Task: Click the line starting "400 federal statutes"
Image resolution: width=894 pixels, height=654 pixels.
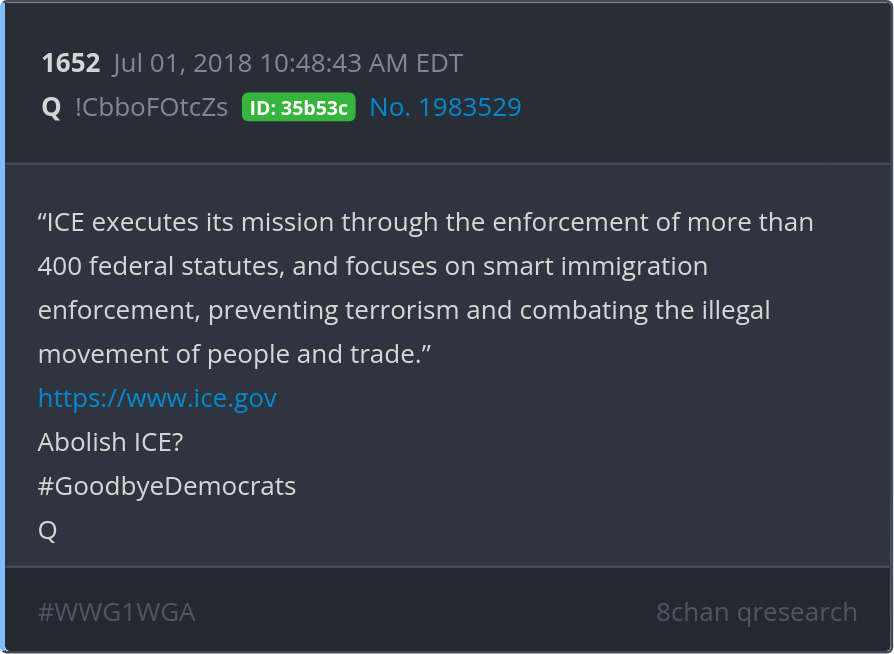Action: point(372,266)
